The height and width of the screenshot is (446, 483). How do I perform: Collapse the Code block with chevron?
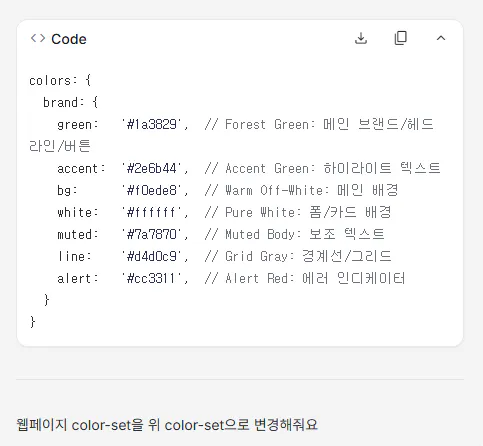coord(441,38)
